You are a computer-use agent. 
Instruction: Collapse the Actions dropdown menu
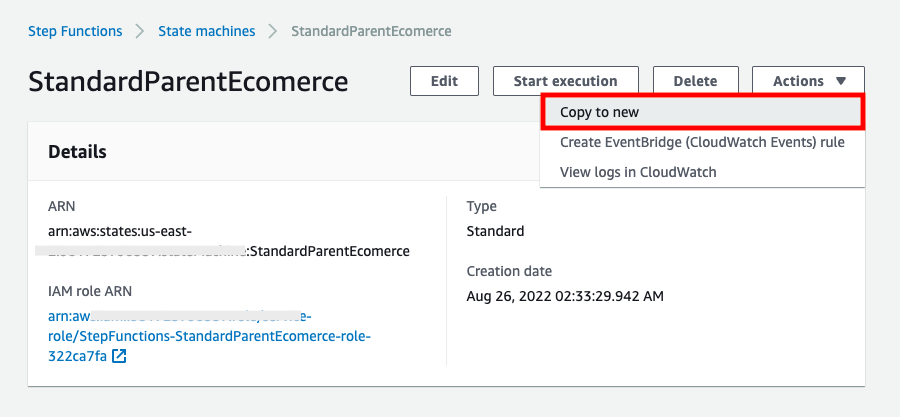coord(808,81)
